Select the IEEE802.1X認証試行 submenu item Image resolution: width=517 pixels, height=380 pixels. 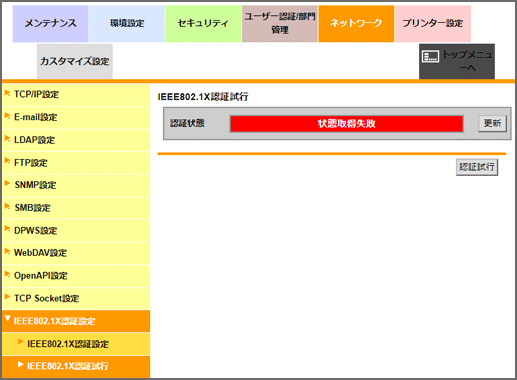pyautogui.click(x=76, y=367)
